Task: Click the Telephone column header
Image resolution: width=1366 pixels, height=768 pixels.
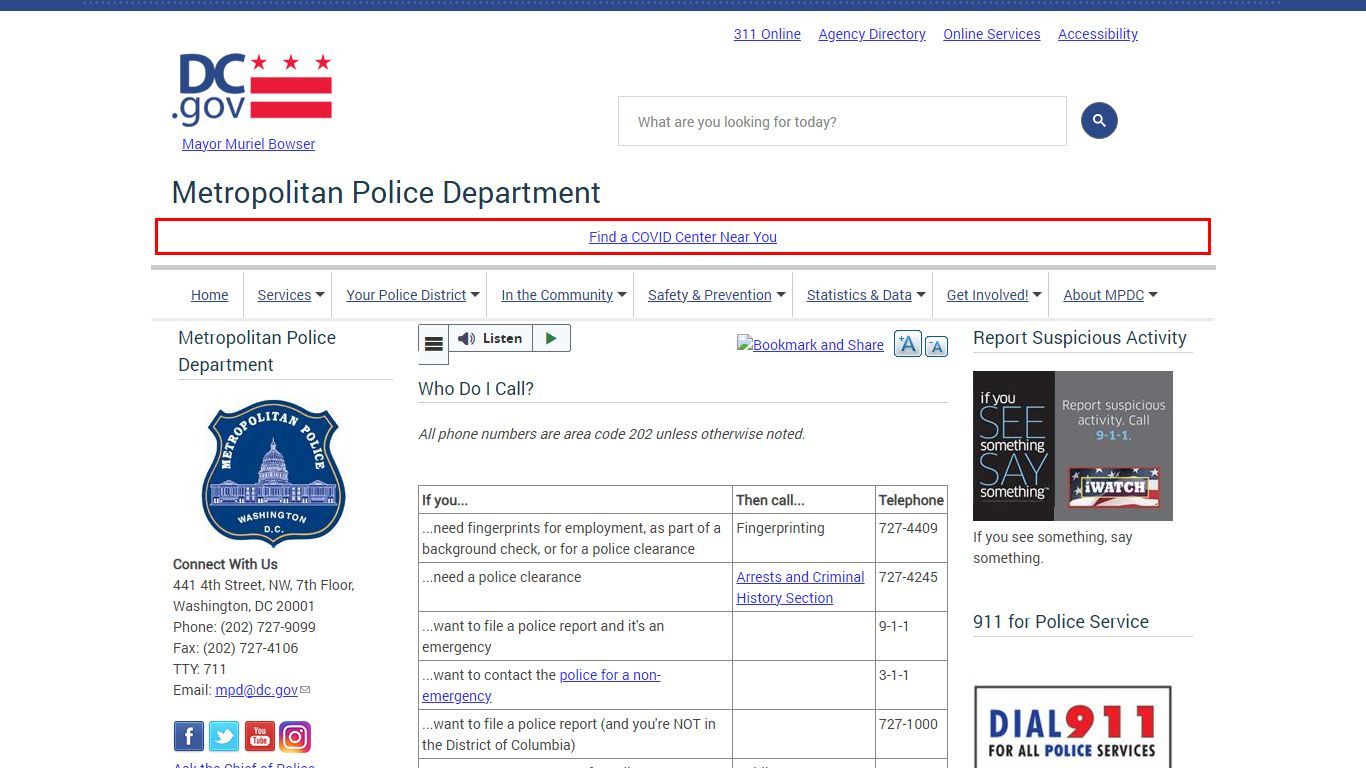Action: click(911, 500)
